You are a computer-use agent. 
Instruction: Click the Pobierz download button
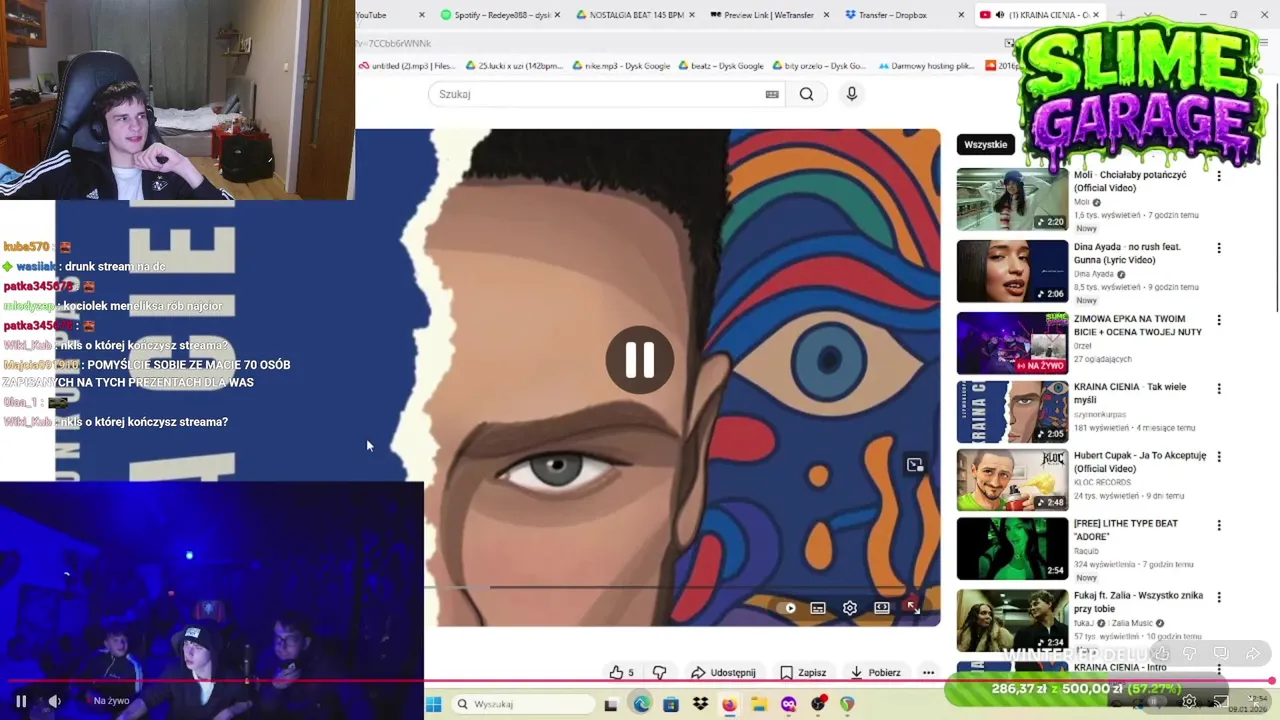click(x=876, y=673)
